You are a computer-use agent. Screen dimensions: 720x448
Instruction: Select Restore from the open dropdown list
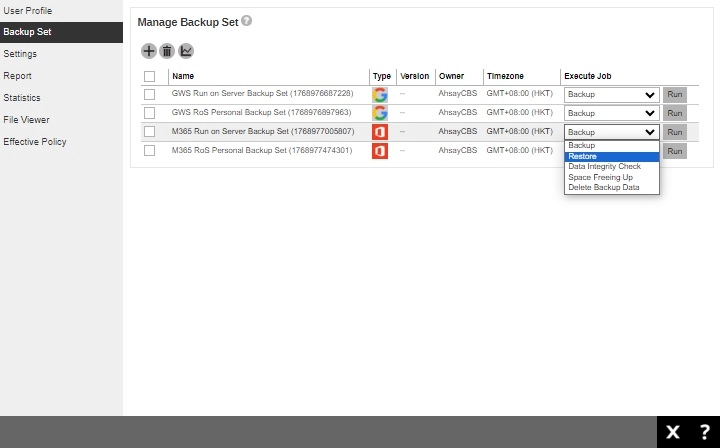pyautogui.click(x=611, y=156)
